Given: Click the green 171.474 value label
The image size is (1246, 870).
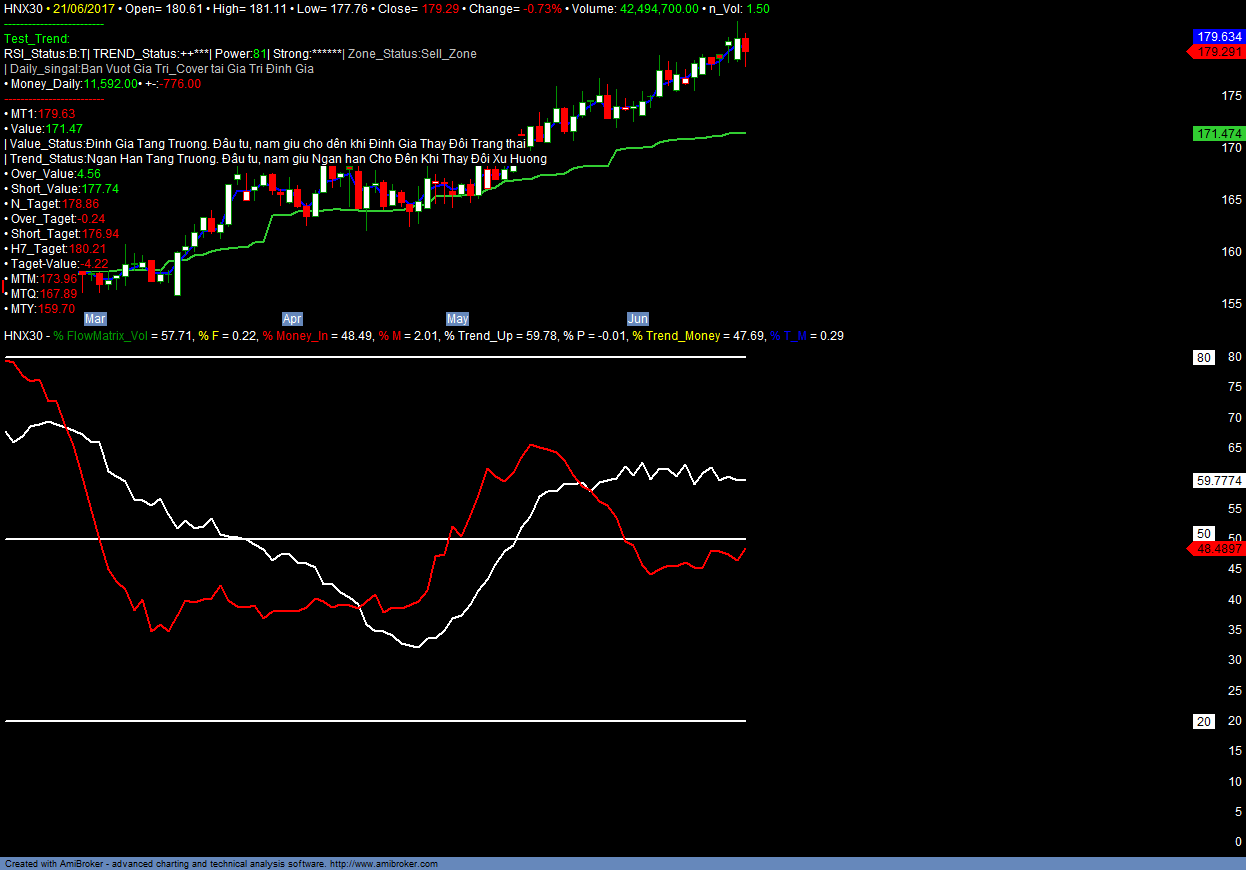Looking at the screenshot, I should pyautogui.click(x=1218, y=134).
